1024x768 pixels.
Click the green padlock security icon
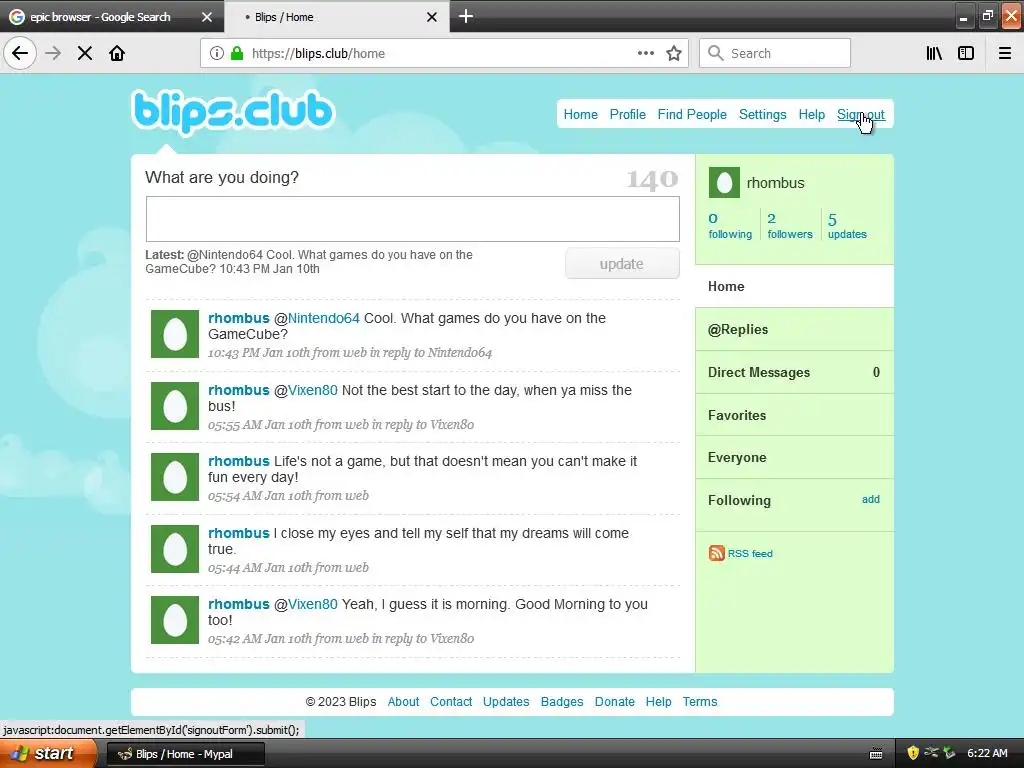tap(237, 53)
